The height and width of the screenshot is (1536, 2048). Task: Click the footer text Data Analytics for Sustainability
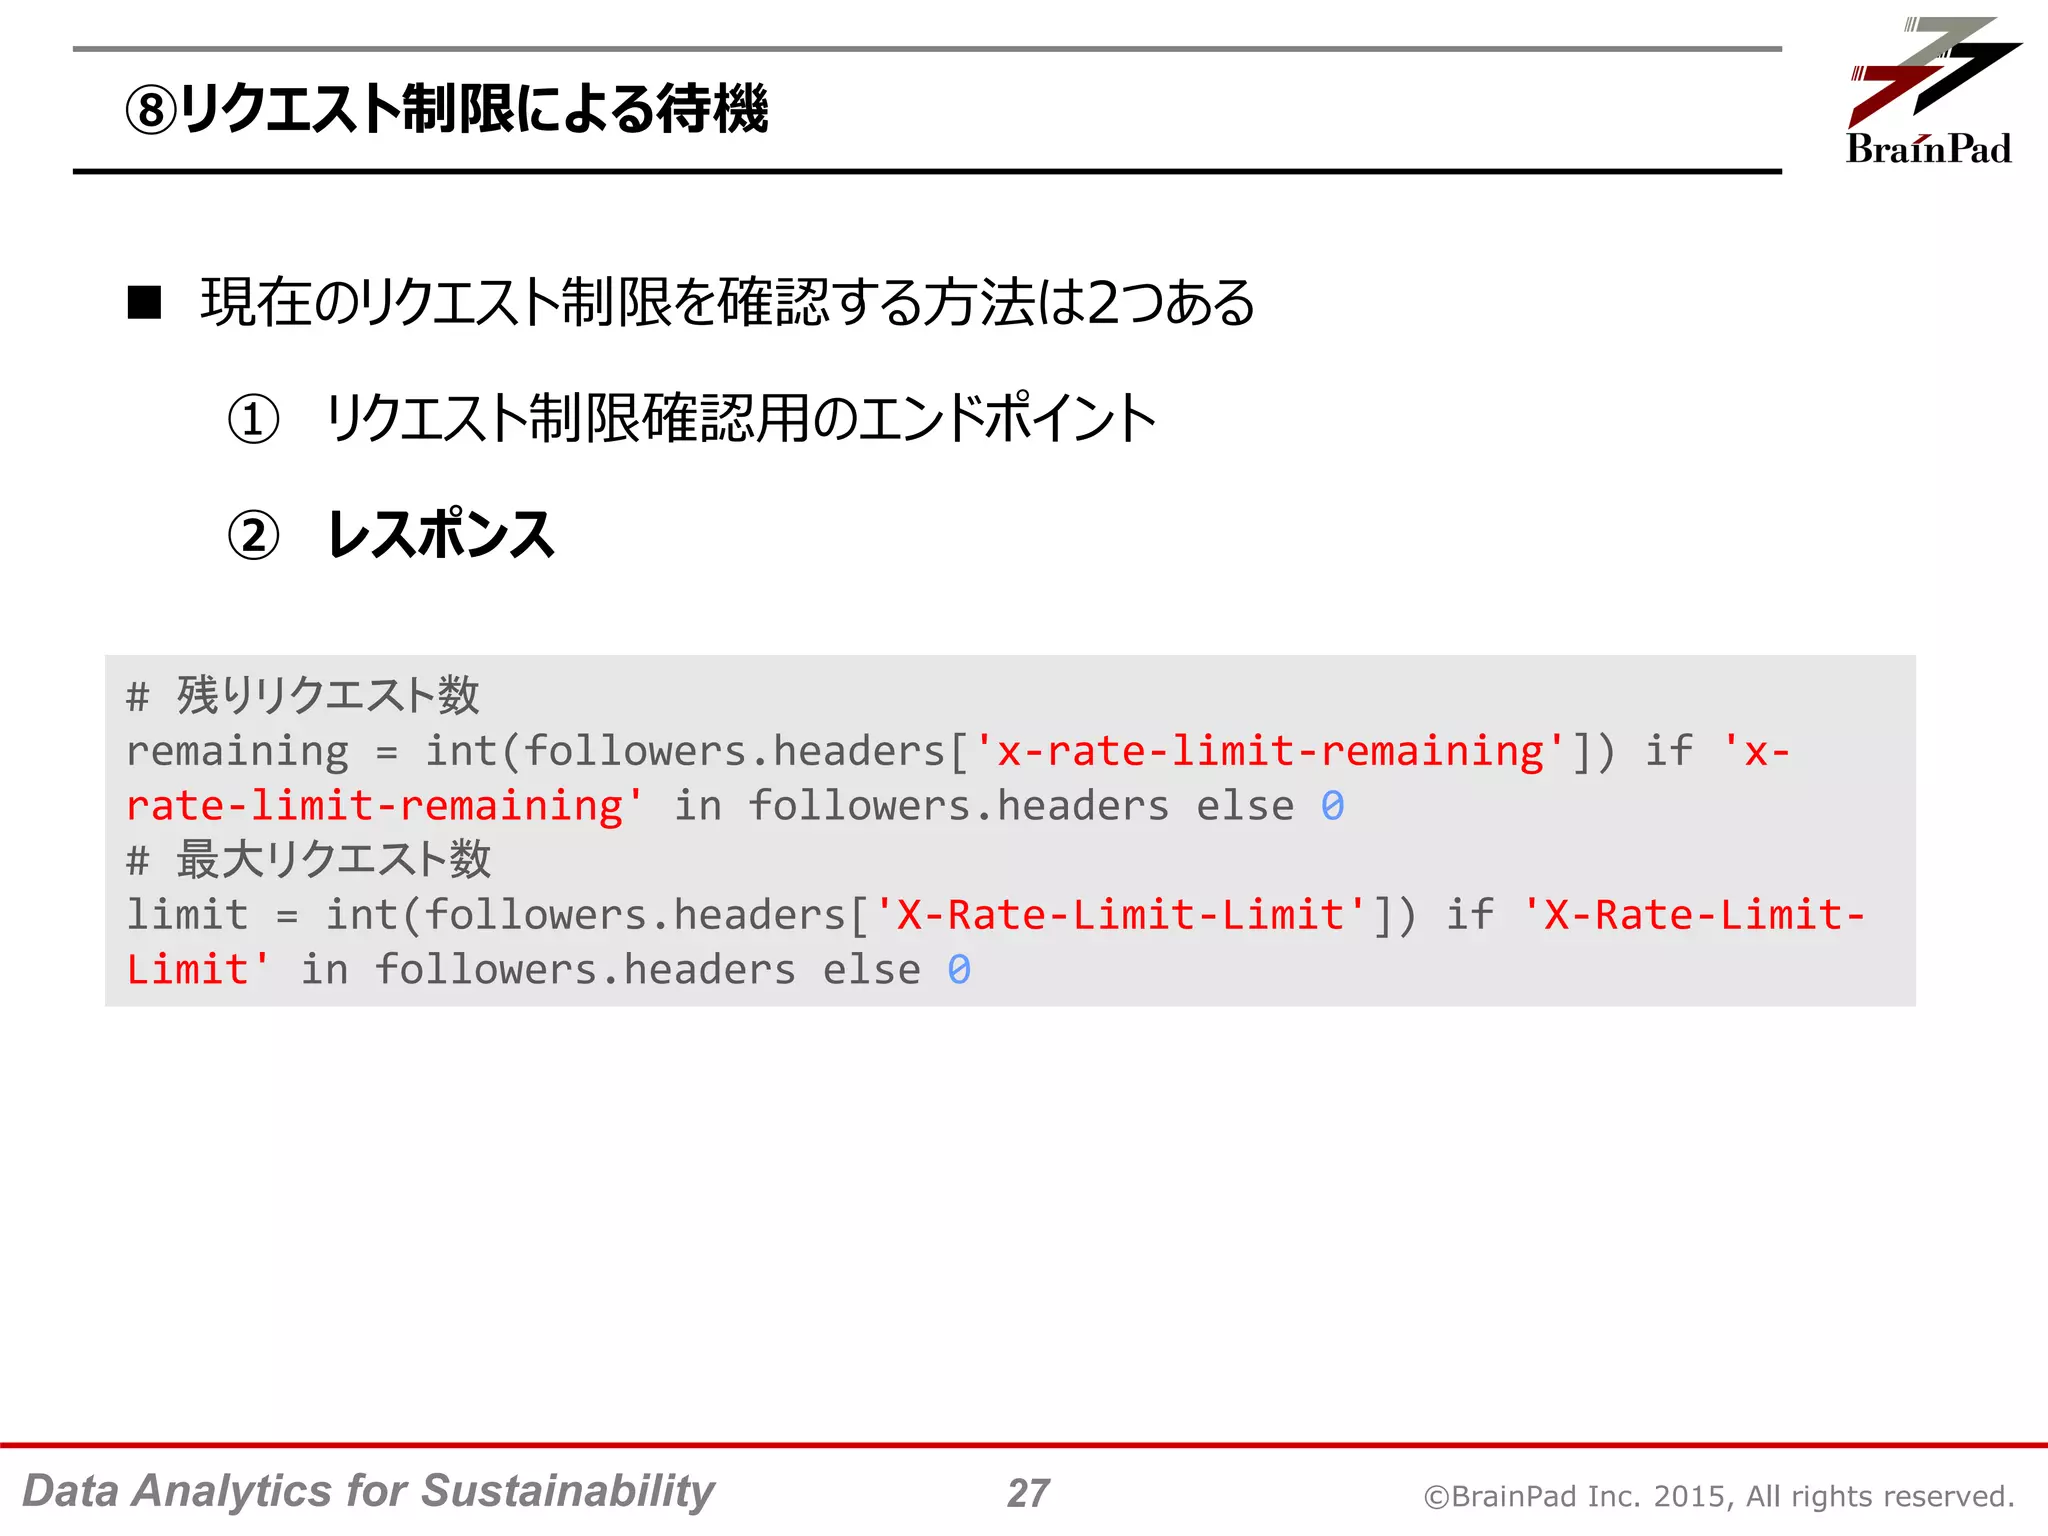[368, 1491]
